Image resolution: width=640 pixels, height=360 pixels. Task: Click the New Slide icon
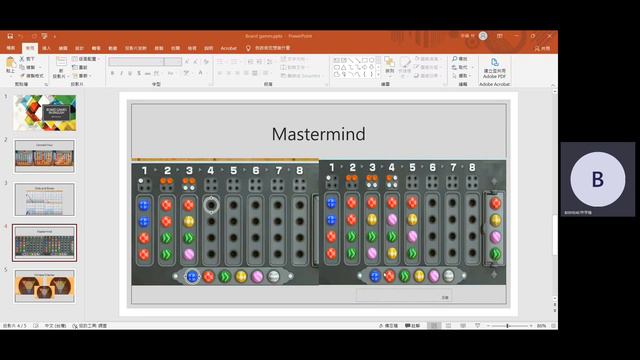click(61, 62)
